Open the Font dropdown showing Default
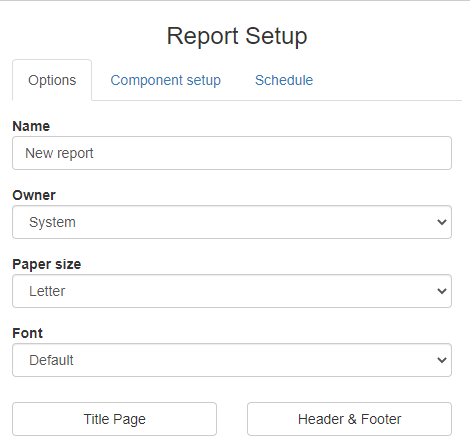470x445 pixels. tap(232, 360)
